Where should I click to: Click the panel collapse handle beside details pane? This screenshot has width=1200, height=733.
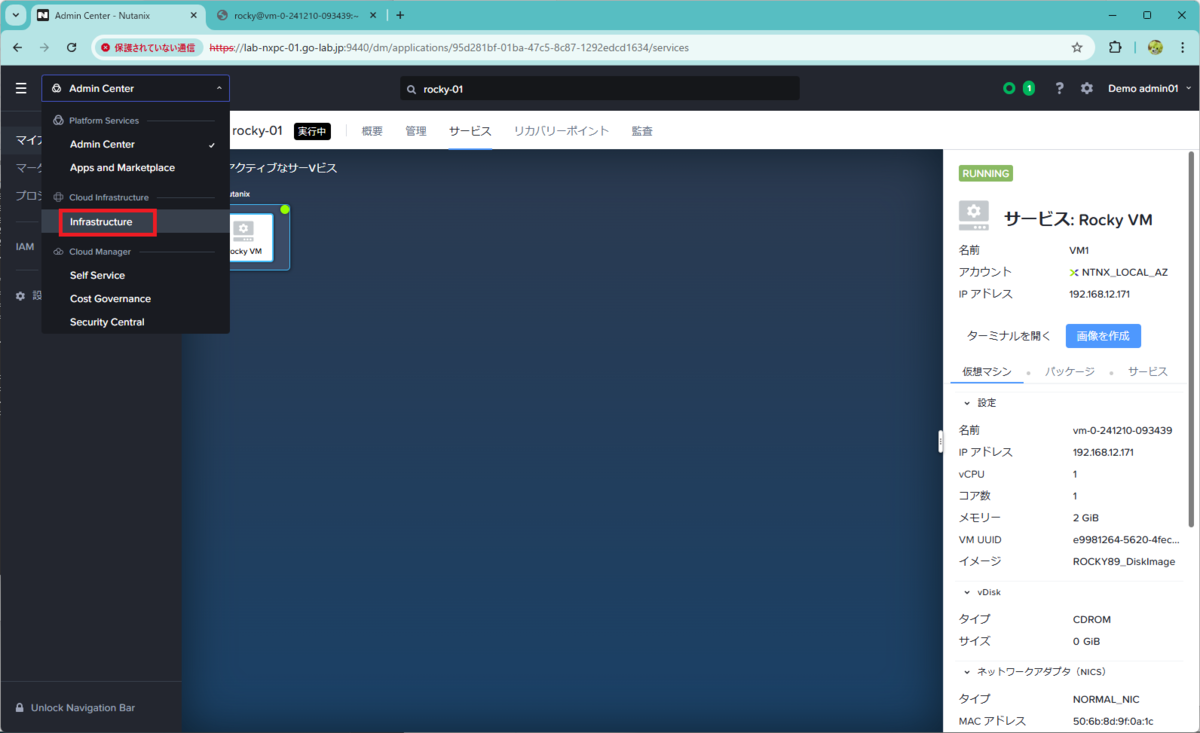tap(939, 441)
